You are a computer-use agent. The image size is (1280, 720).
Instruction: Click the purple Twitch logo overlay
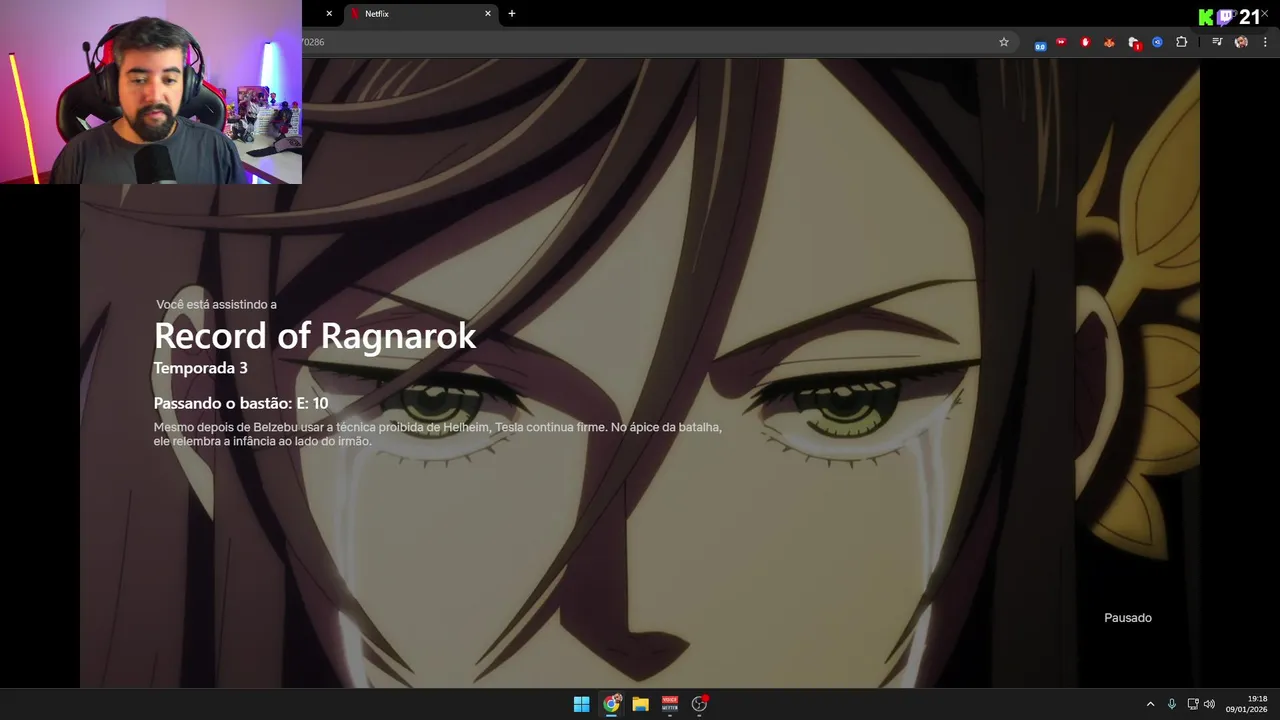(1226, 17)
